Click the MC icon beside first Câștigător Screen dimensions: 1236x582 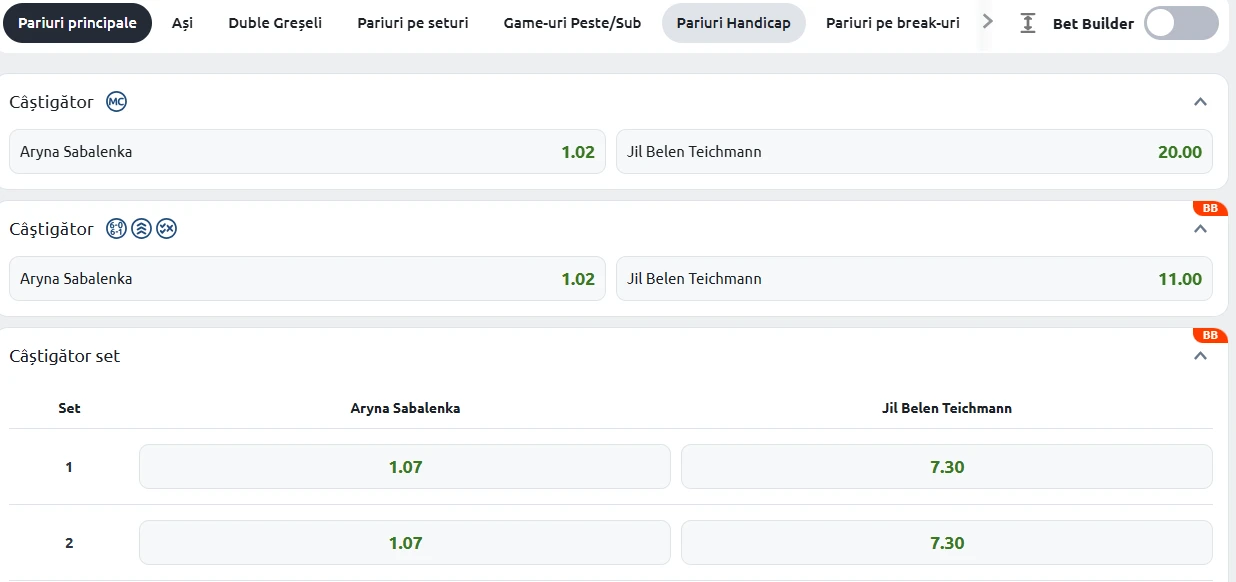click(117, 102)
